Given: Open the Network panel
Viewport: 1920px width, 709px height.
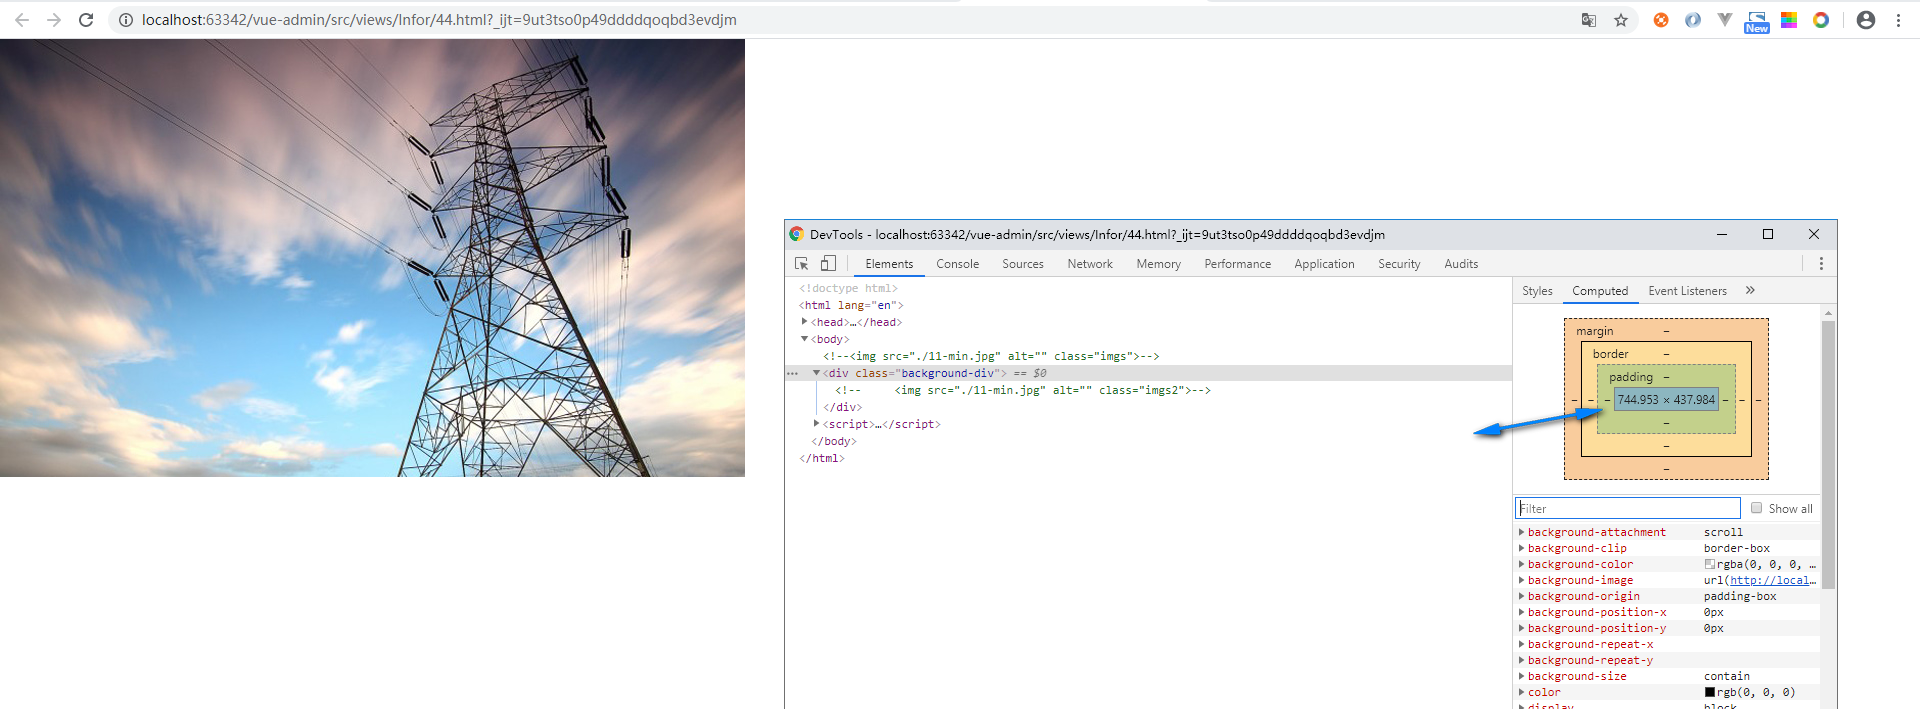Looking at the screenshot, I should click(1090, 264).
